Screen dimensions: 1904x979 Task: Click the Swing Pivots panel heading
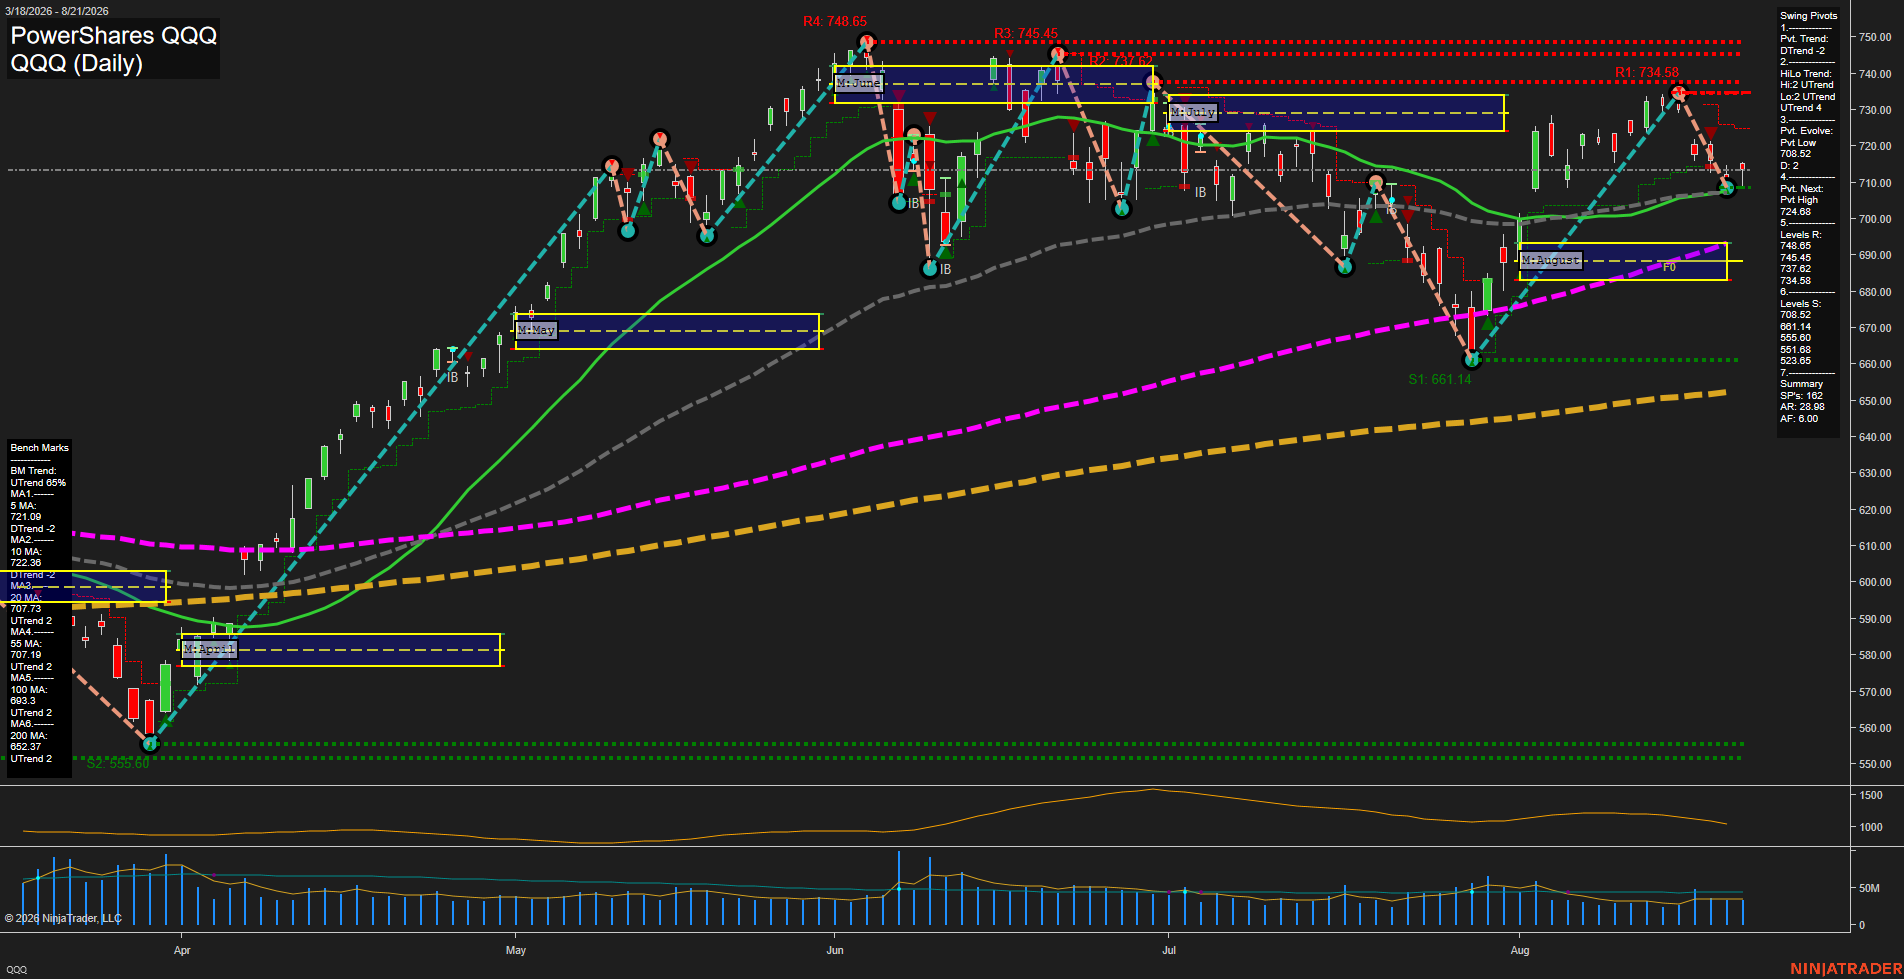(1809, 16)
